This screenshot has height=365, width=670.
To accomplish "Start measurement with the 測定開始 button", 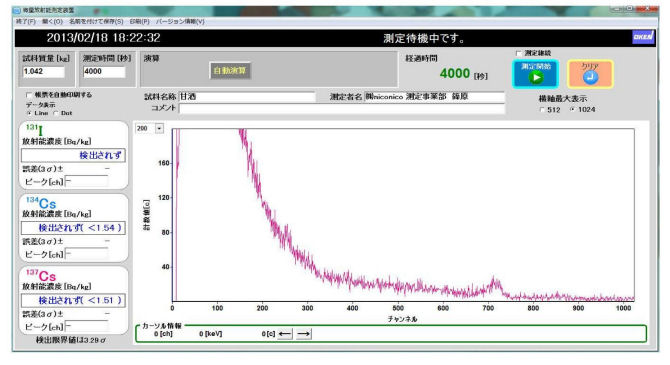I will click(x=535, y=74).
